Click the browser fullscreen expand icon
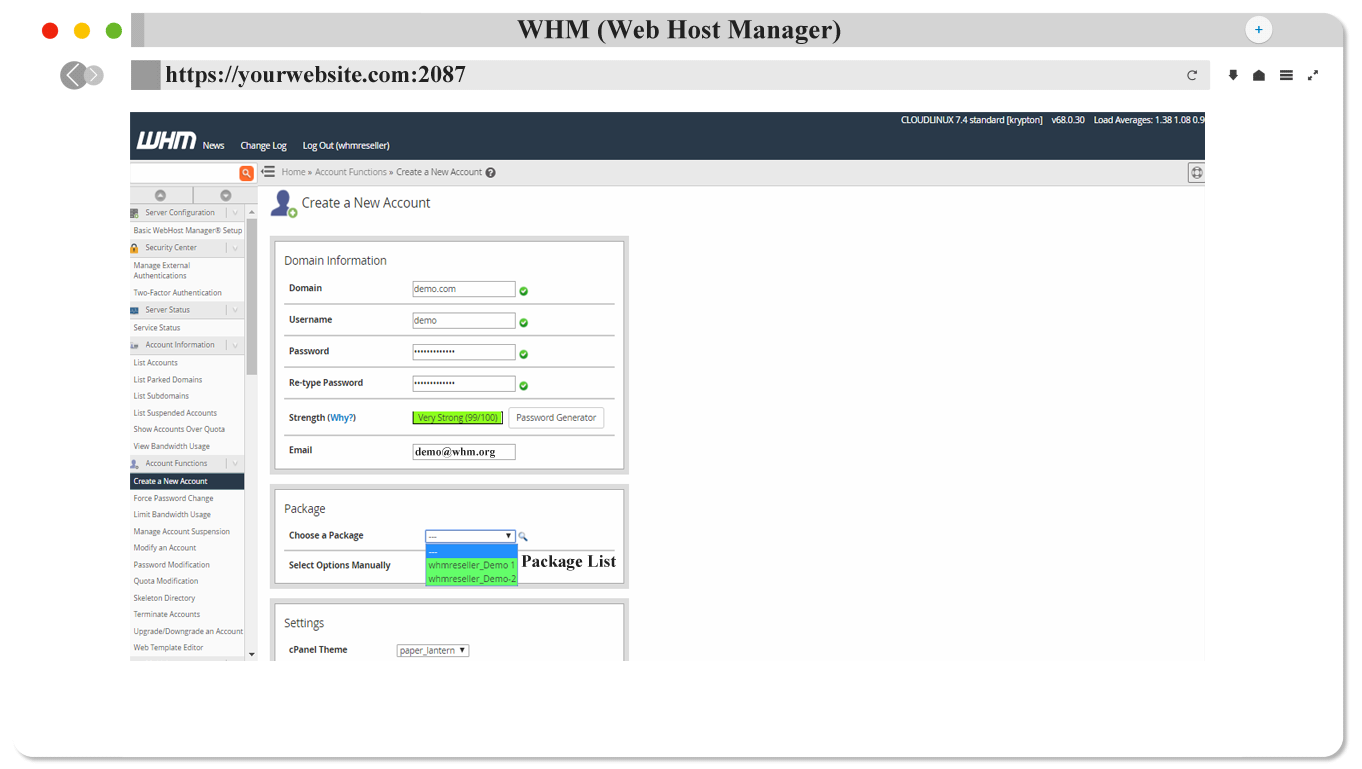This screenshot has width=1362, height=769. [1313, 75]
